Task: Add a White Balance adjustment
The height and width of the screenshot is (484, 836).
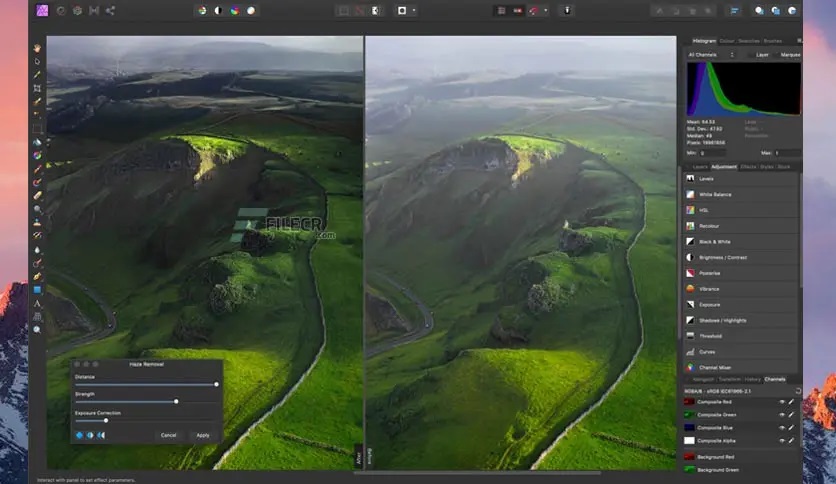Action: coord(741,195)
